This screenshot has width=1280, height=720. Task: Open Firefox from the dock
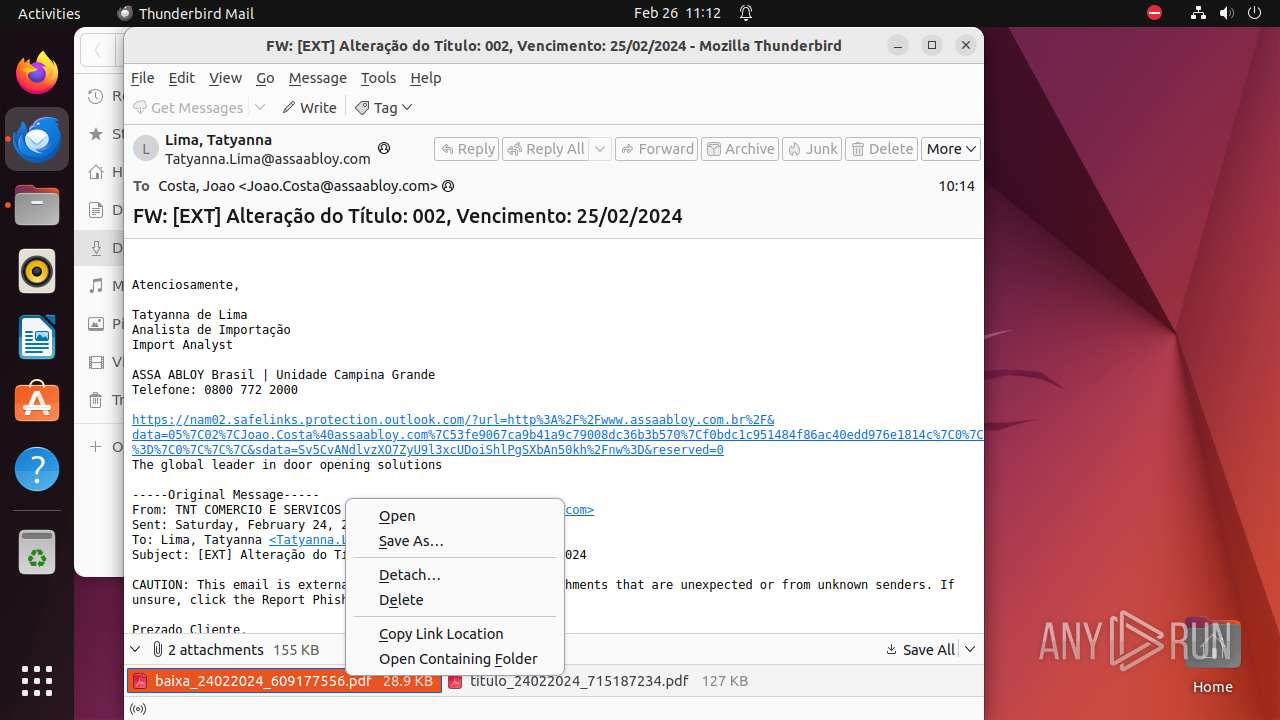click(37, 73)
